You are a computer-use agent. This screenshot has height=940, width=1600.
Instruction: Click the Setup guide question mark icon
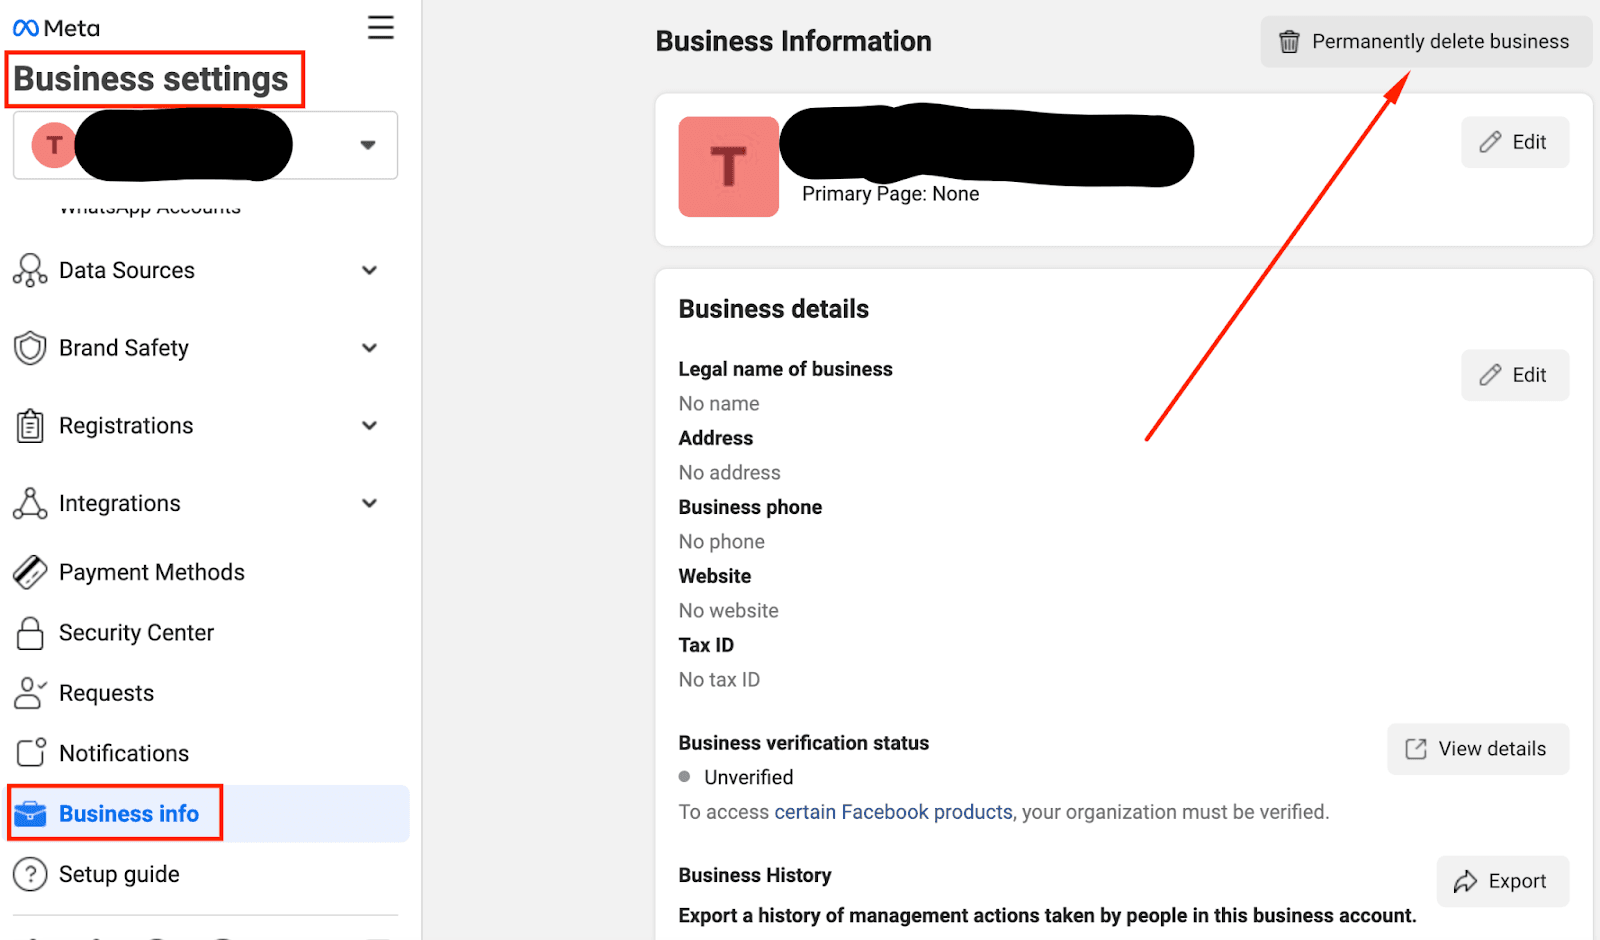(30, 874)
